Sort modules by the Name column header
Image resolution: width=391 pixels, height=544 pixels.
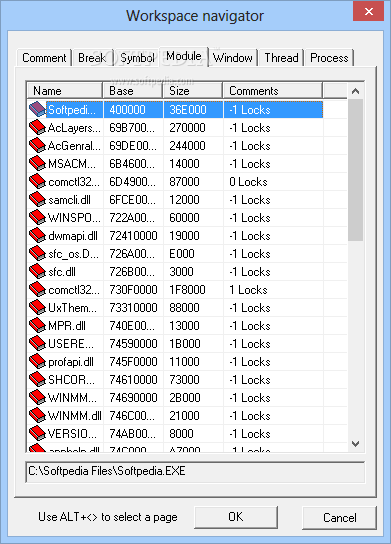pyautogui.click(x=65, y=91)
